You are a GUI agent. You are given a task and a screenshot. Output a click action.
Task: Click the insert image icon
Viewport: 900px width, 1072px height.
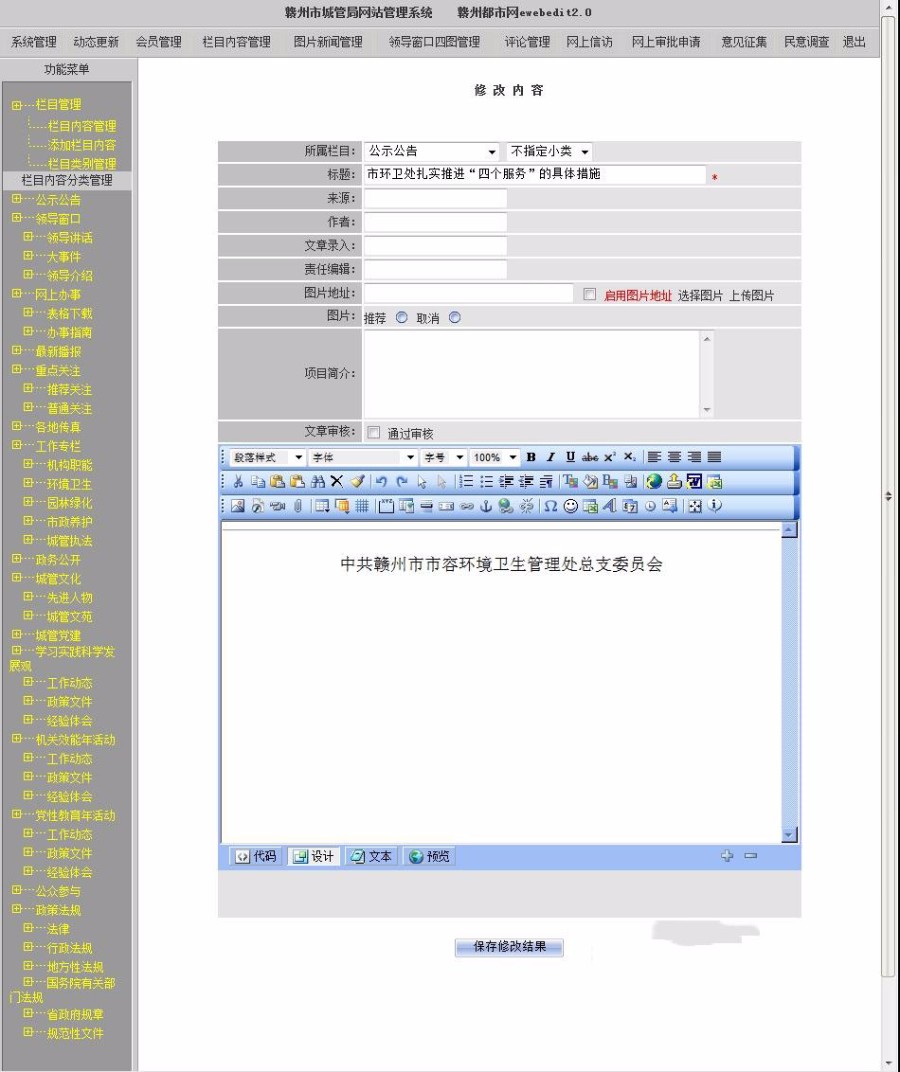[237, 506]
